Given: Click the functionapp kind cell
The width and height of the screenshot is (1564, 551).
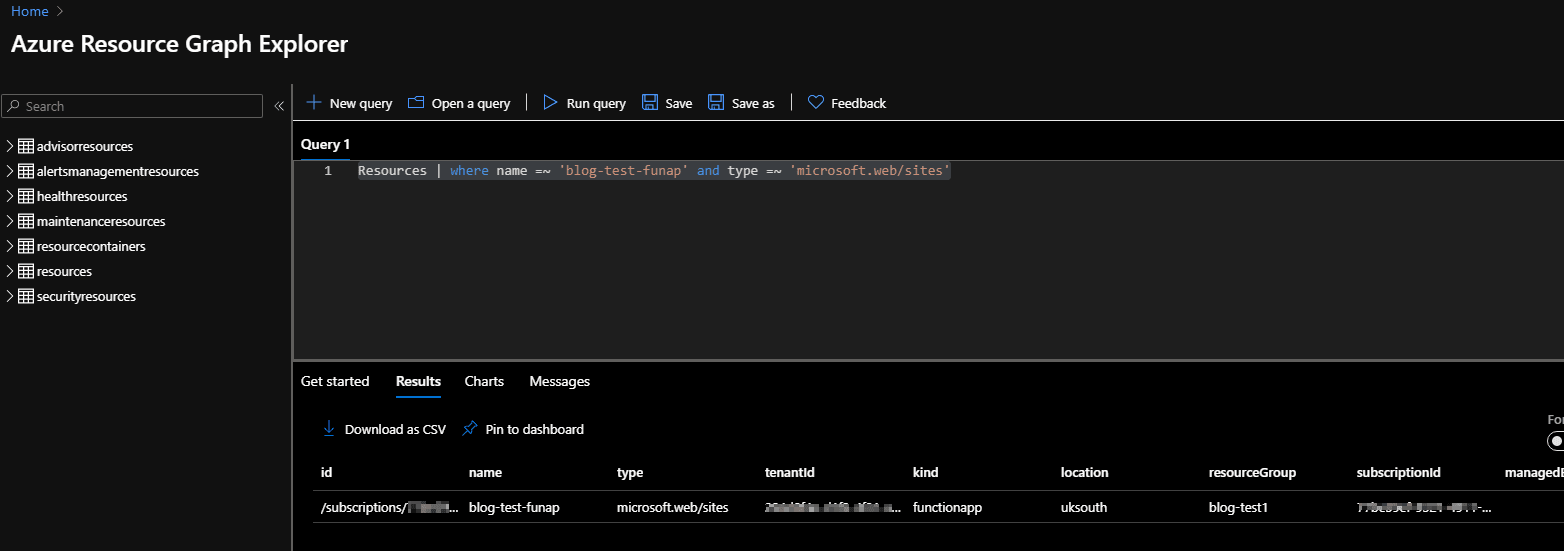Looking at the screenshot, I should point(948,507).
